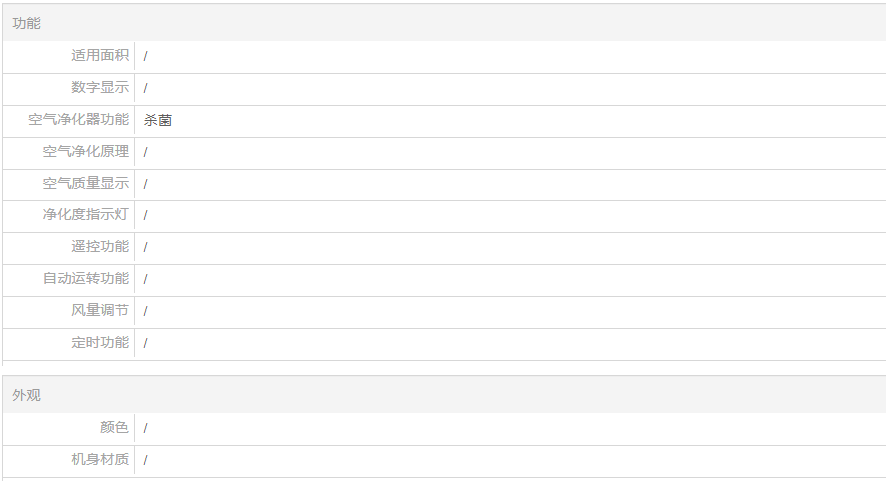Select the slash value next to 机身材质
Image resolution: width=891 pixels, height=481 pixels.
pos(145,460)
